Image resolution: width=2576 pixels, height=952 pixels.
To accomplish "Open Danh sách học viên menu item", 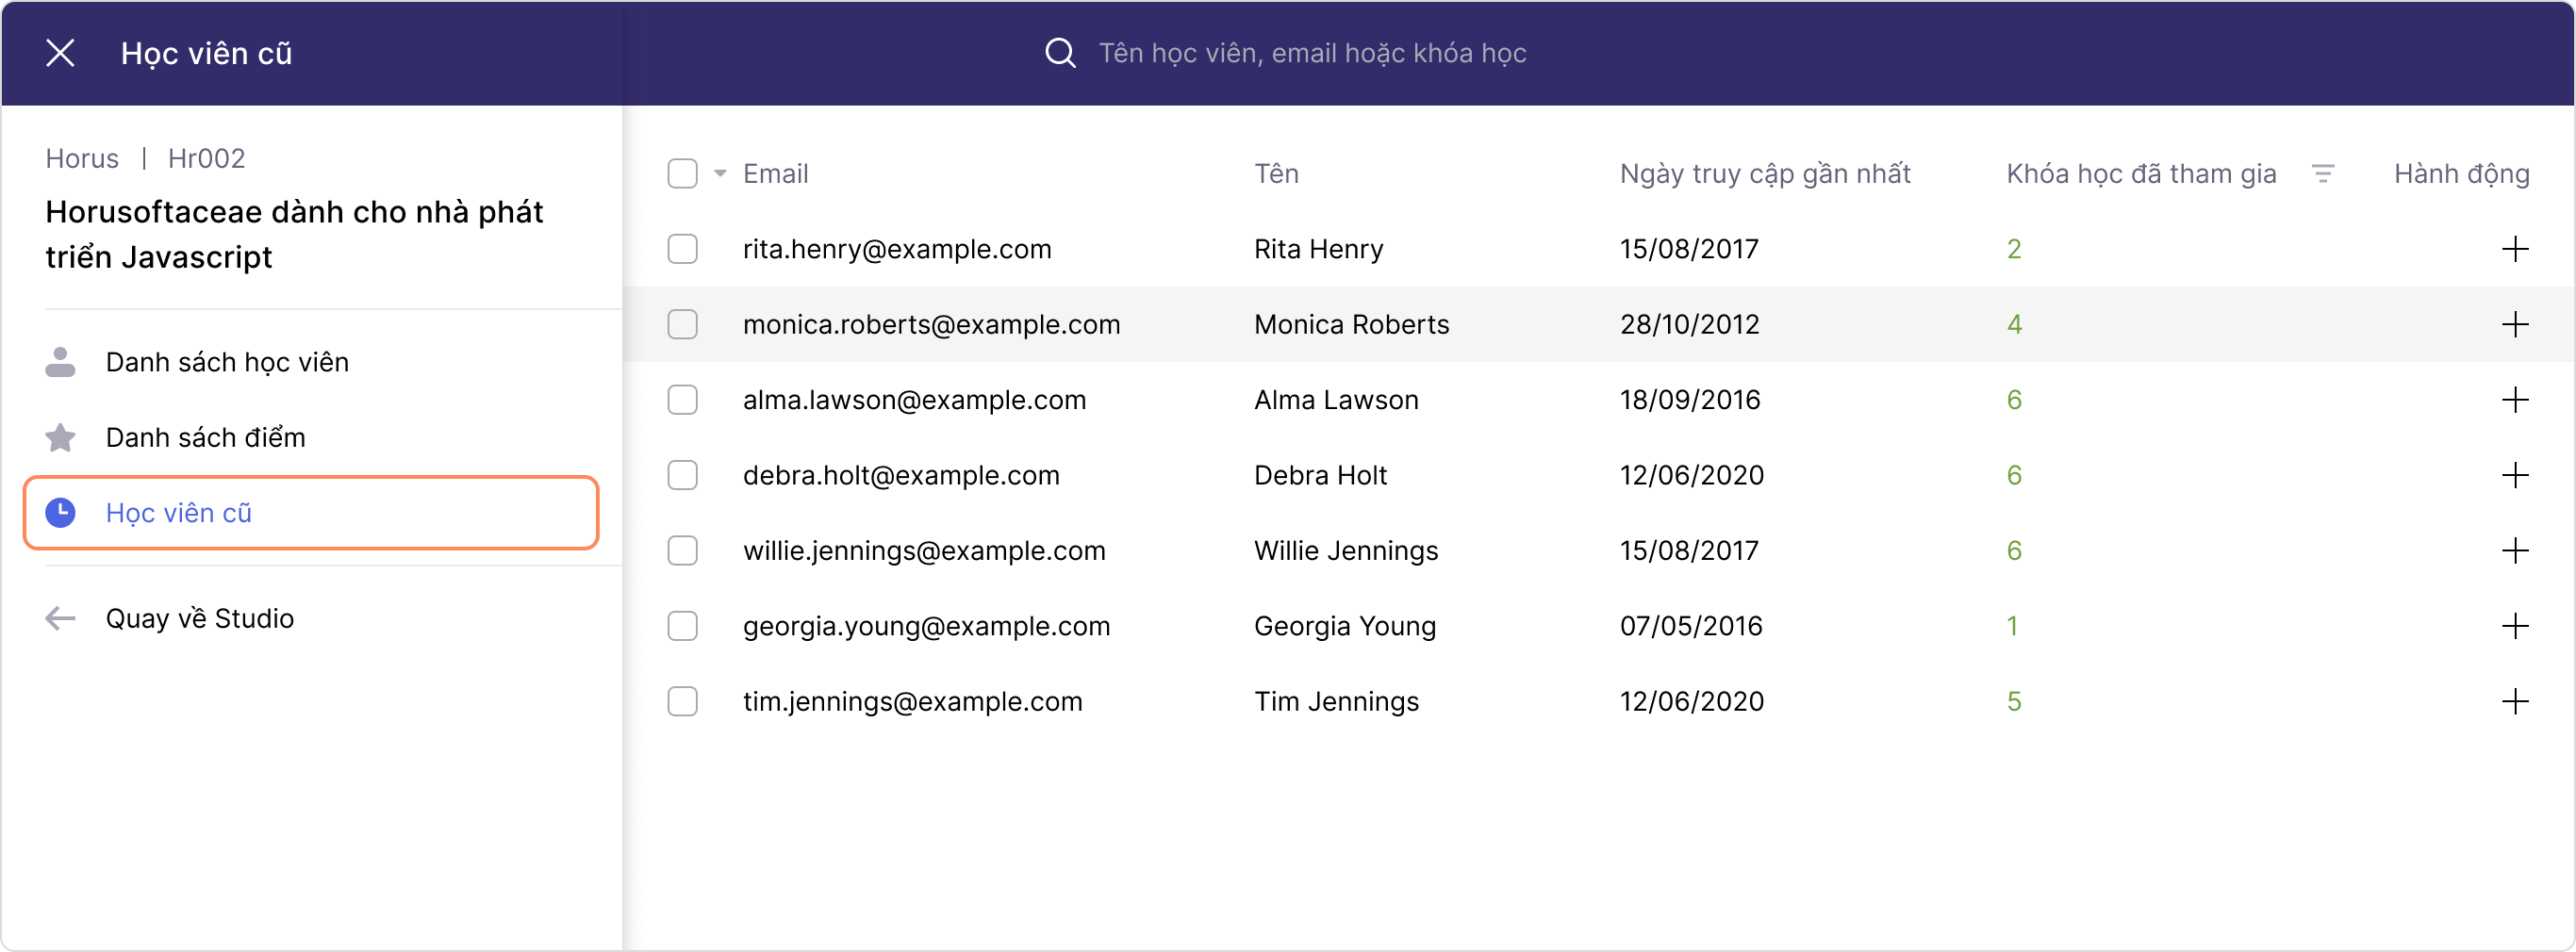I will (x=227, y=362).
